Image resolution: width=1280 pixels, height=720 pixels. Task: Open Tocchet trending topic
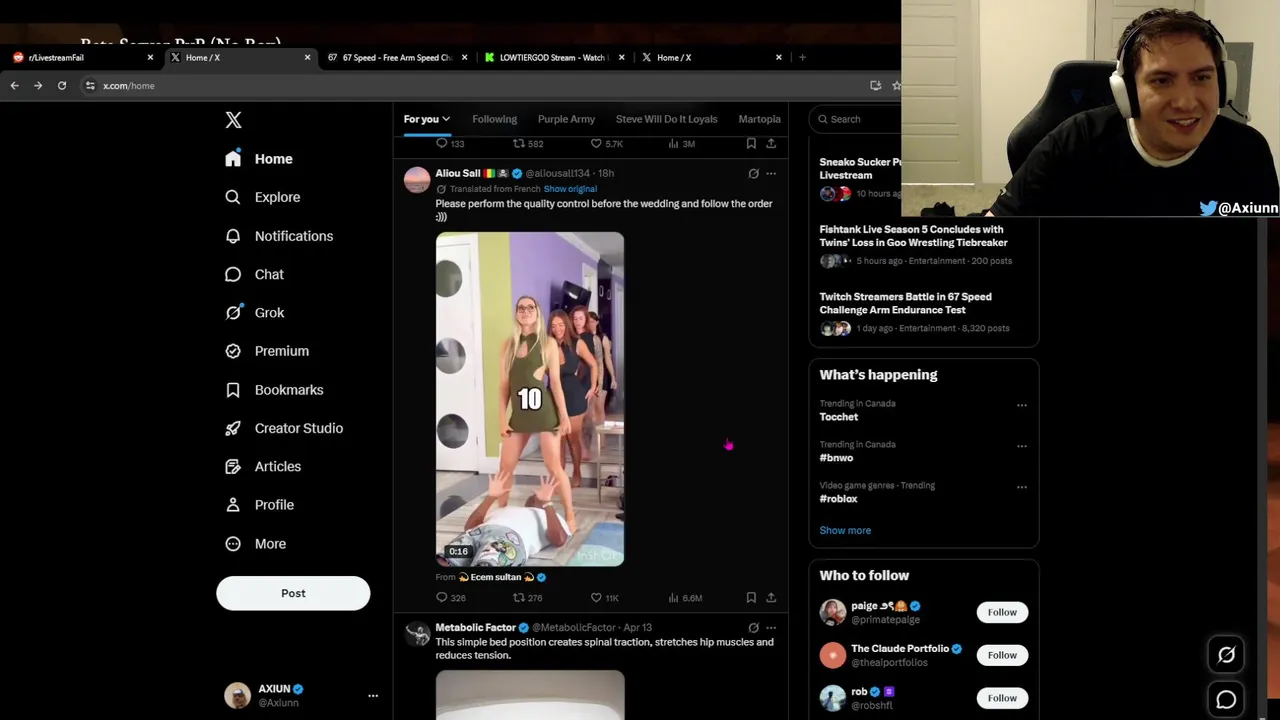pos(839,417)
